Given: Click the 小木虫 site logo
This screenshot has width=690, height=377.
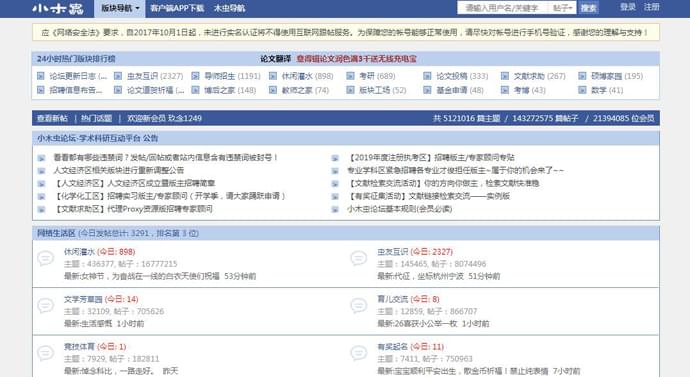Looking at the screenshot, I should (58, 8).
